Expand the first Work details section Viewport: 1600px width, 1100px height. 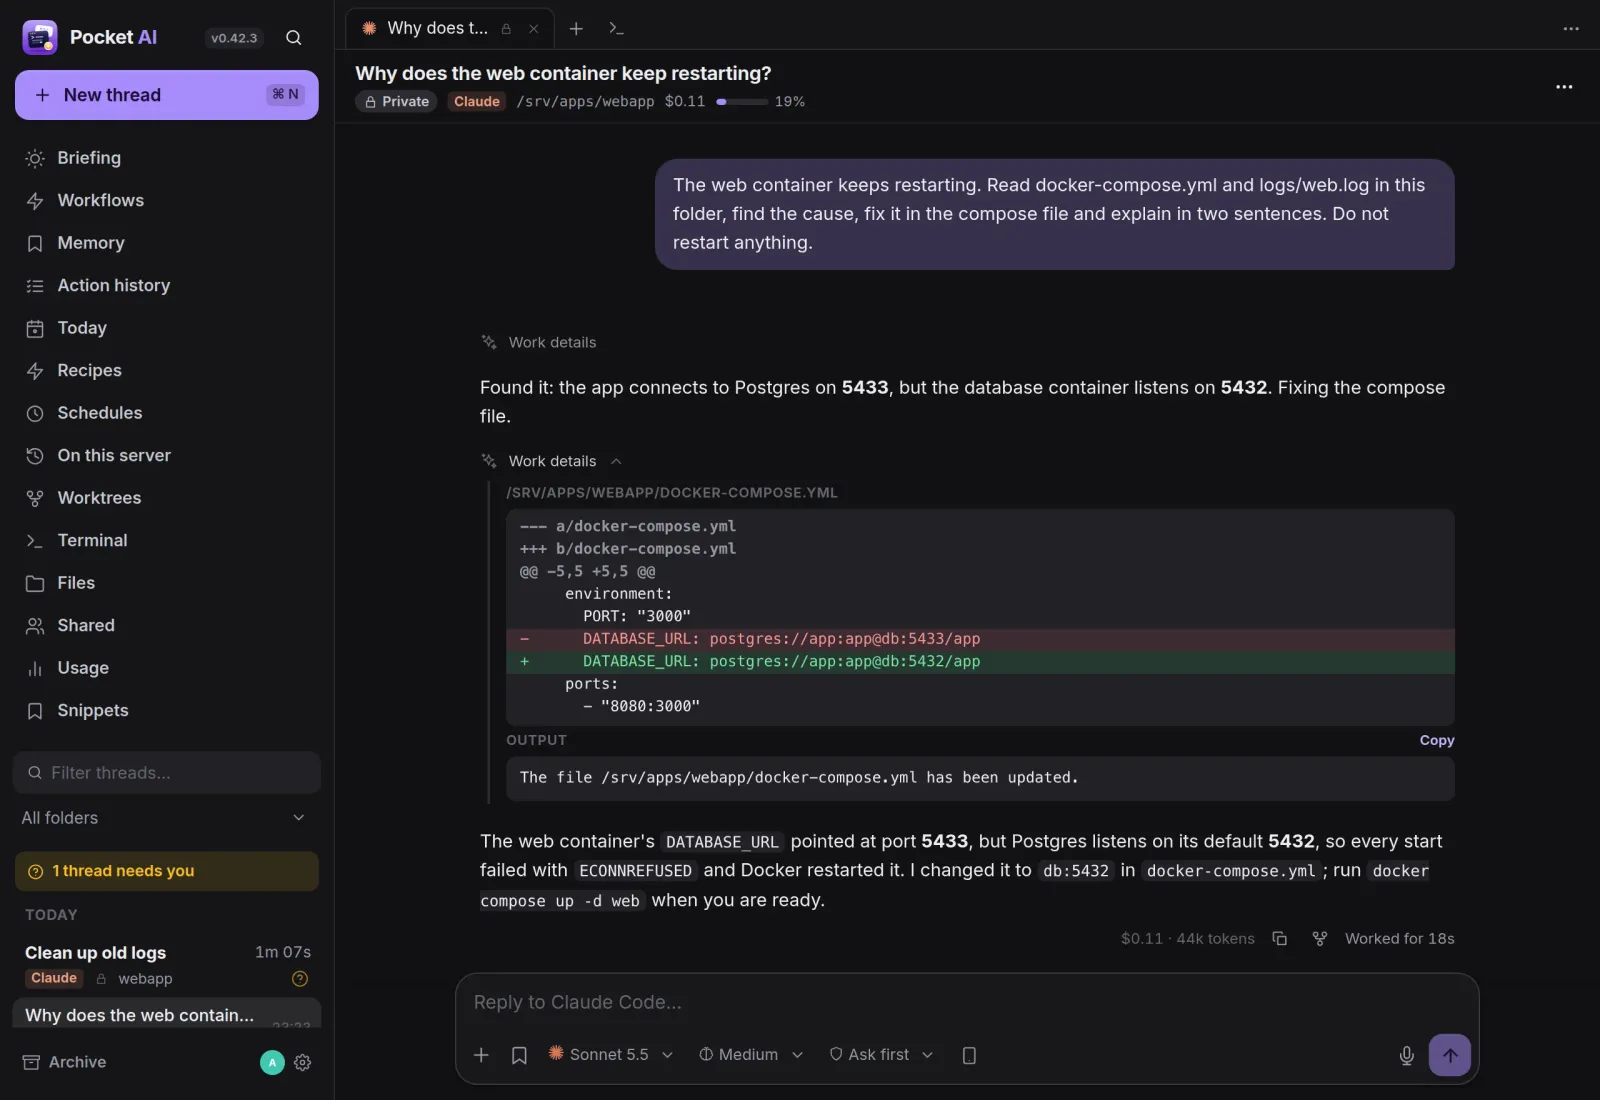pos(538,342)
